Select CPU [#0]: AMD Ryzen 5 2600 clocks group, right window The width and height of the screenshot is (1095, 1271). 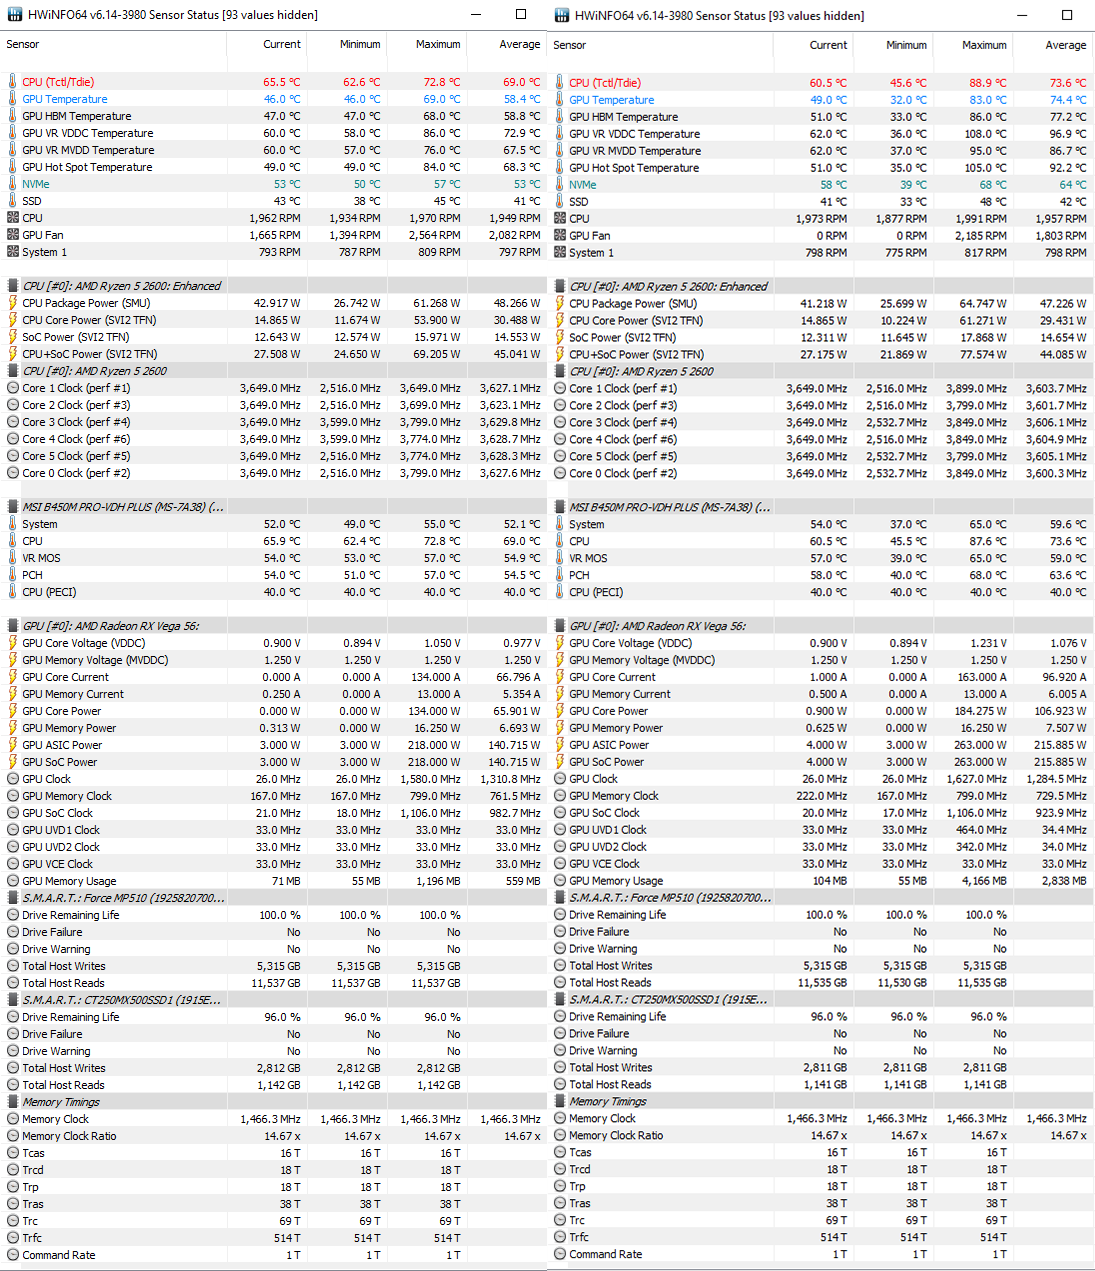821,371
